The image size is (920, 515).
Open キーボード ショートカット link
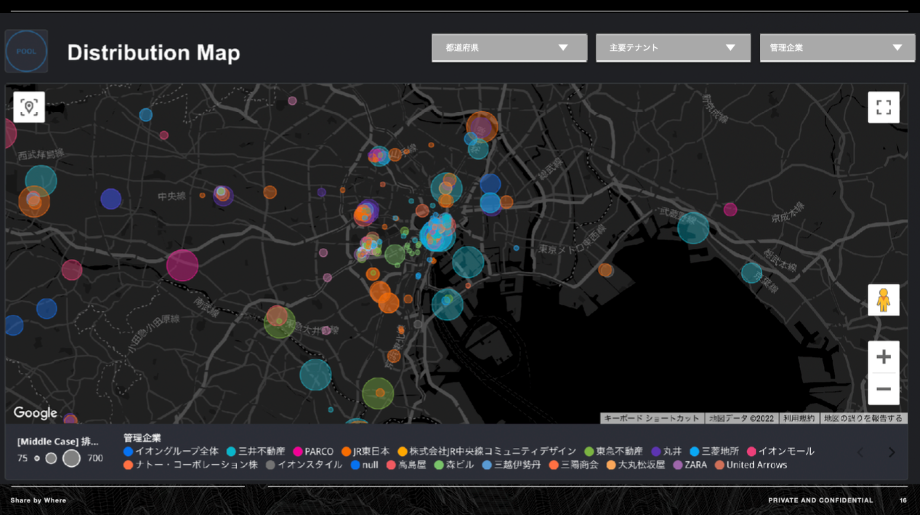tap(652, 418)
